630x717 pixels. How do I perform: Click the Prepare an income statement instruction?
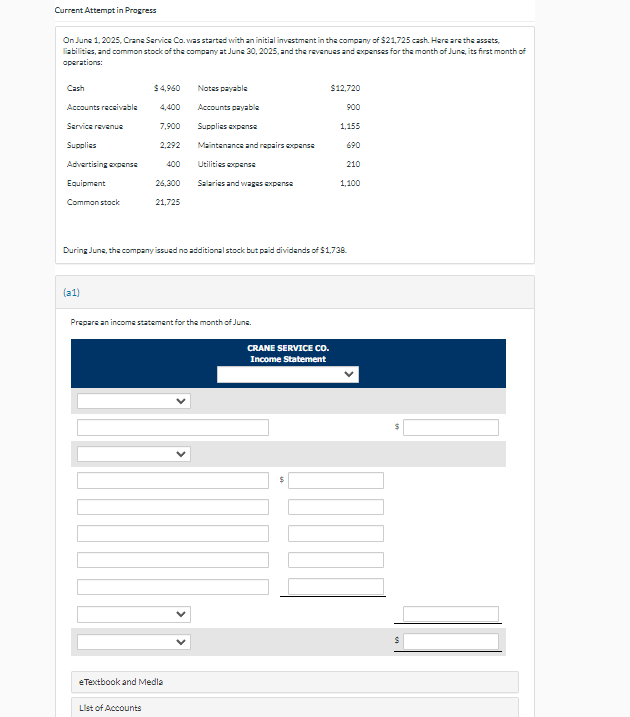pyautogui.click(x=160, y=322)
